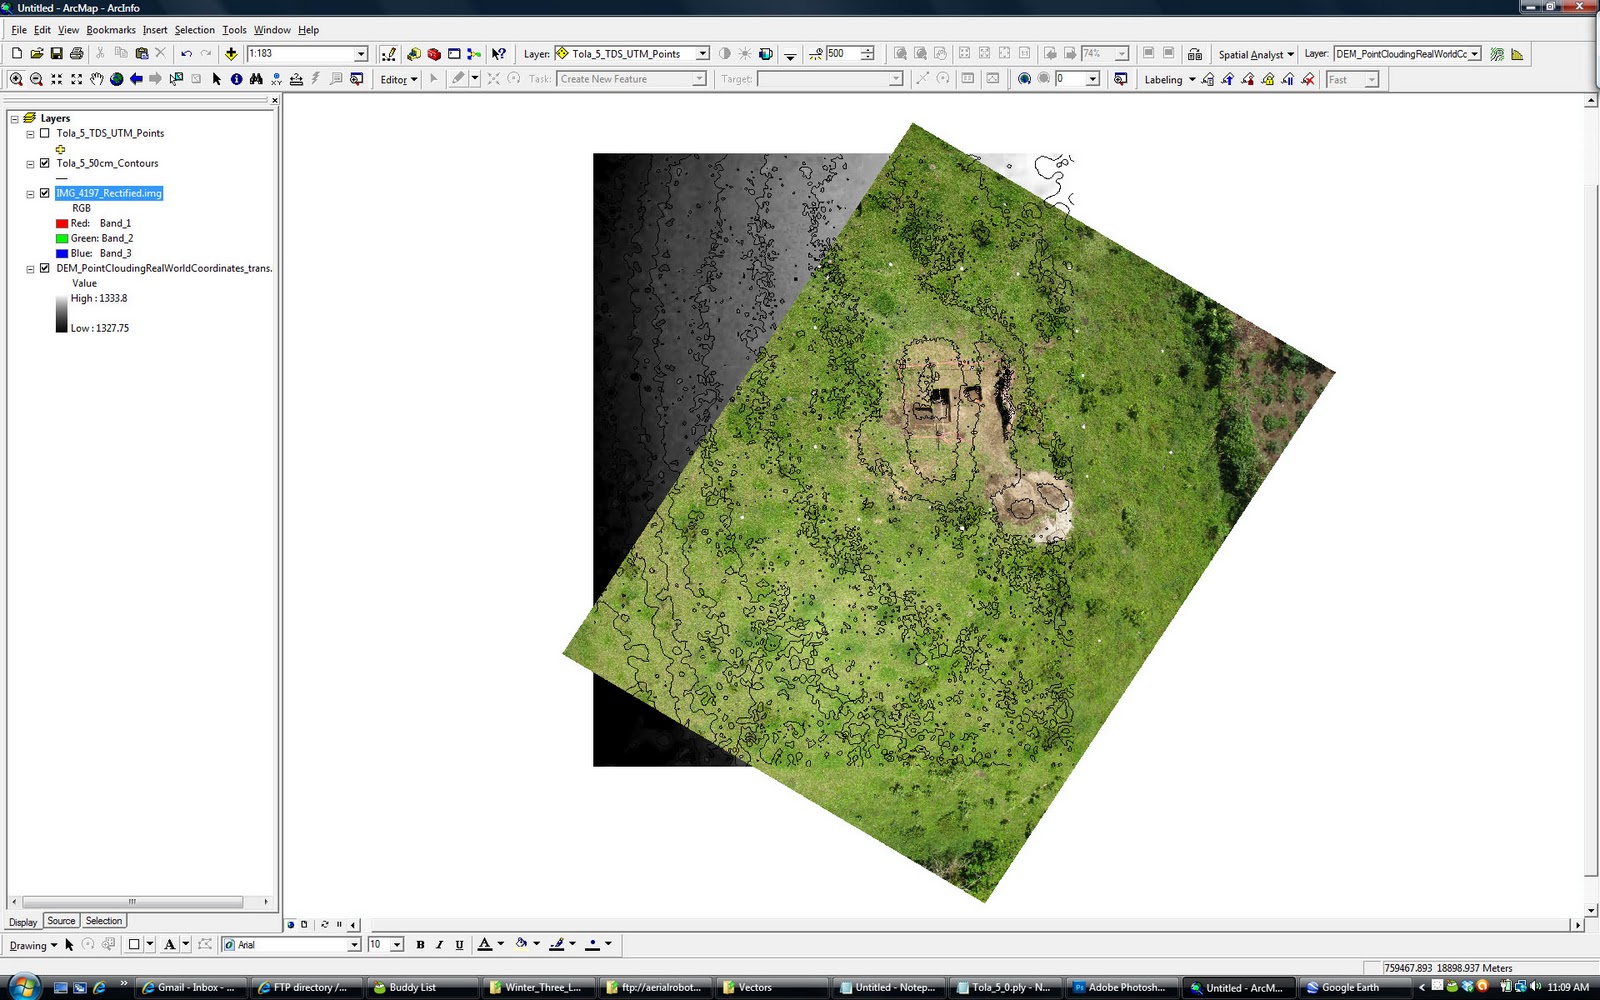The width and height of the screenshot is (1600, 1000).
Task: Activate the Pan tool
Action: coord(95,80)
